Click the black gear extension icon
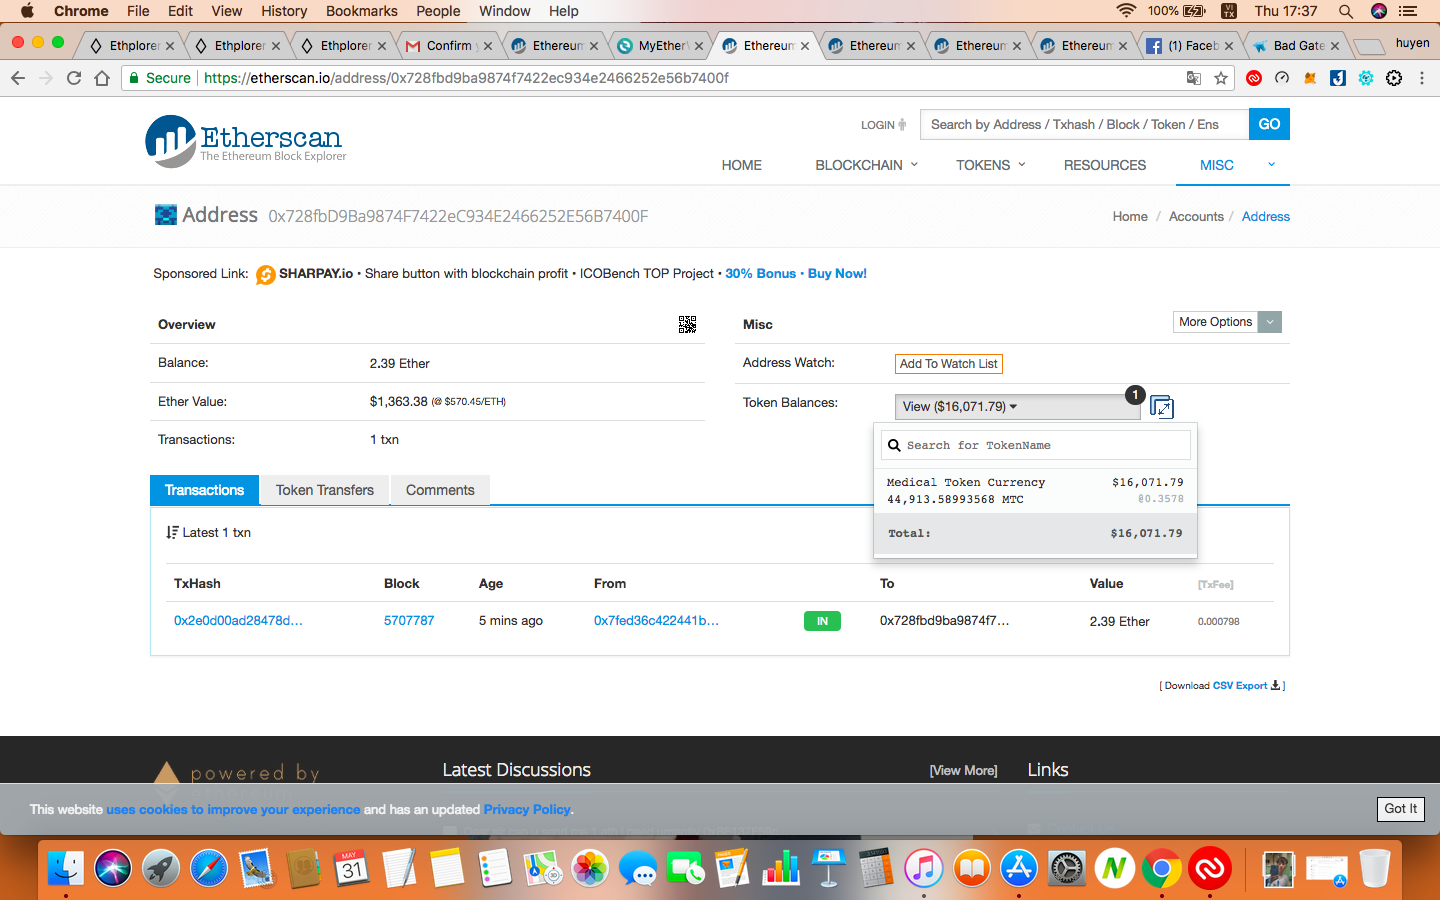 (x=1394, y=78)
